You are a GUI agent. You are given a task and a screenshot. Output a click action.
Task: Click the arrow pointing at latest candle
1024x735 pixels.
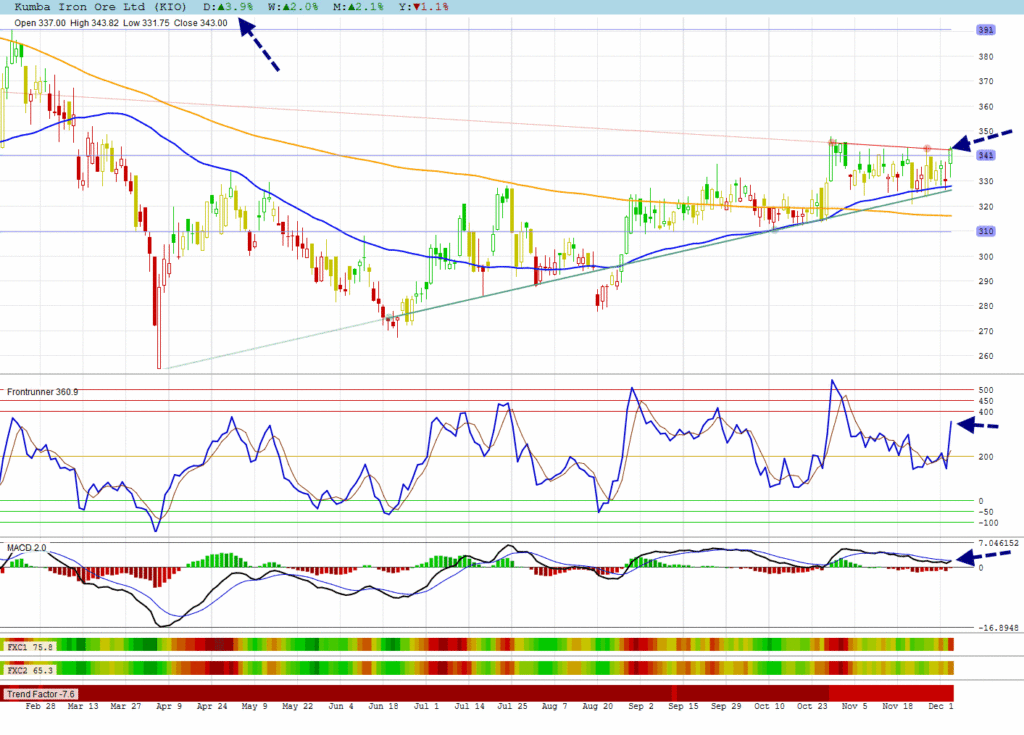click(977, 144)
